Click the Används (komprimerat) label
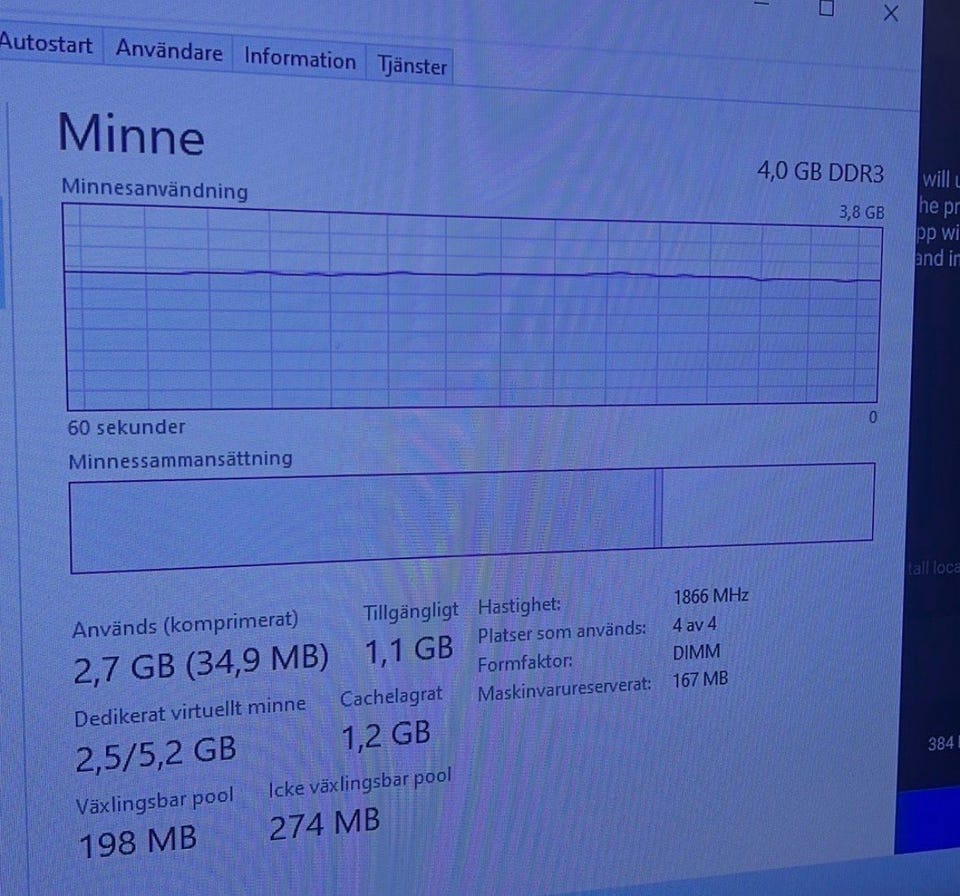This screenshot has width=960, height=896. click(x=185, y=624)
